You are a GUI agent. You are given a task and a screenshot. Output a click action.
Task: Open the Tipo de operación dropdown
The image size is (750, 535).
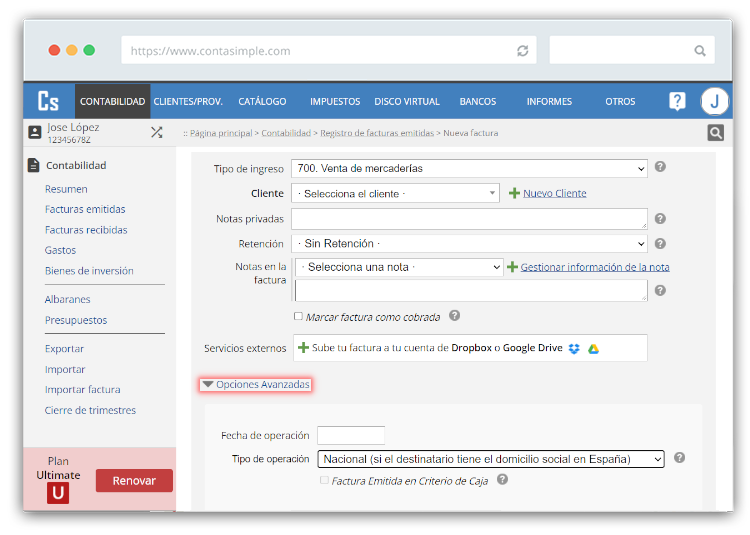(x=490, y=459)
